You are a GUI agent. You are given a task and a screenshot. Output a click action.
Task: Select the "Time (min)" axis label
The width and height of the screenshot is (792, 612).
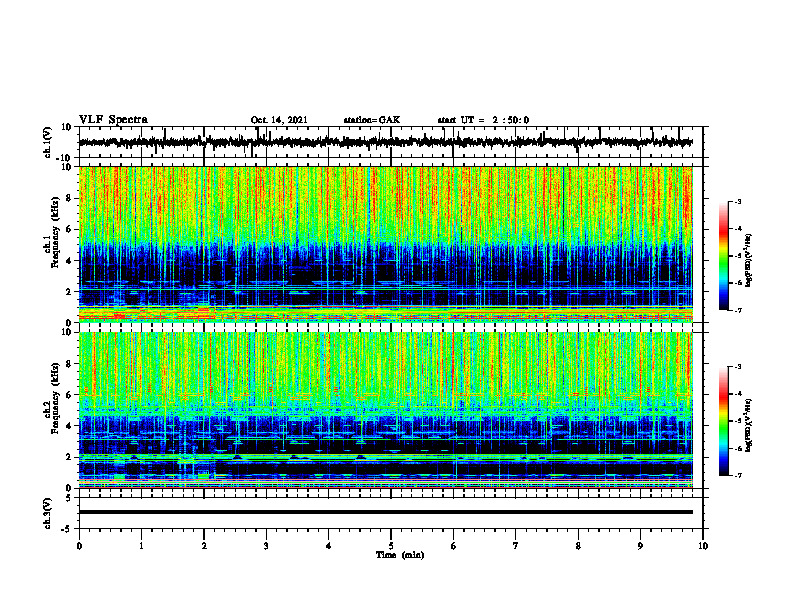400,555
